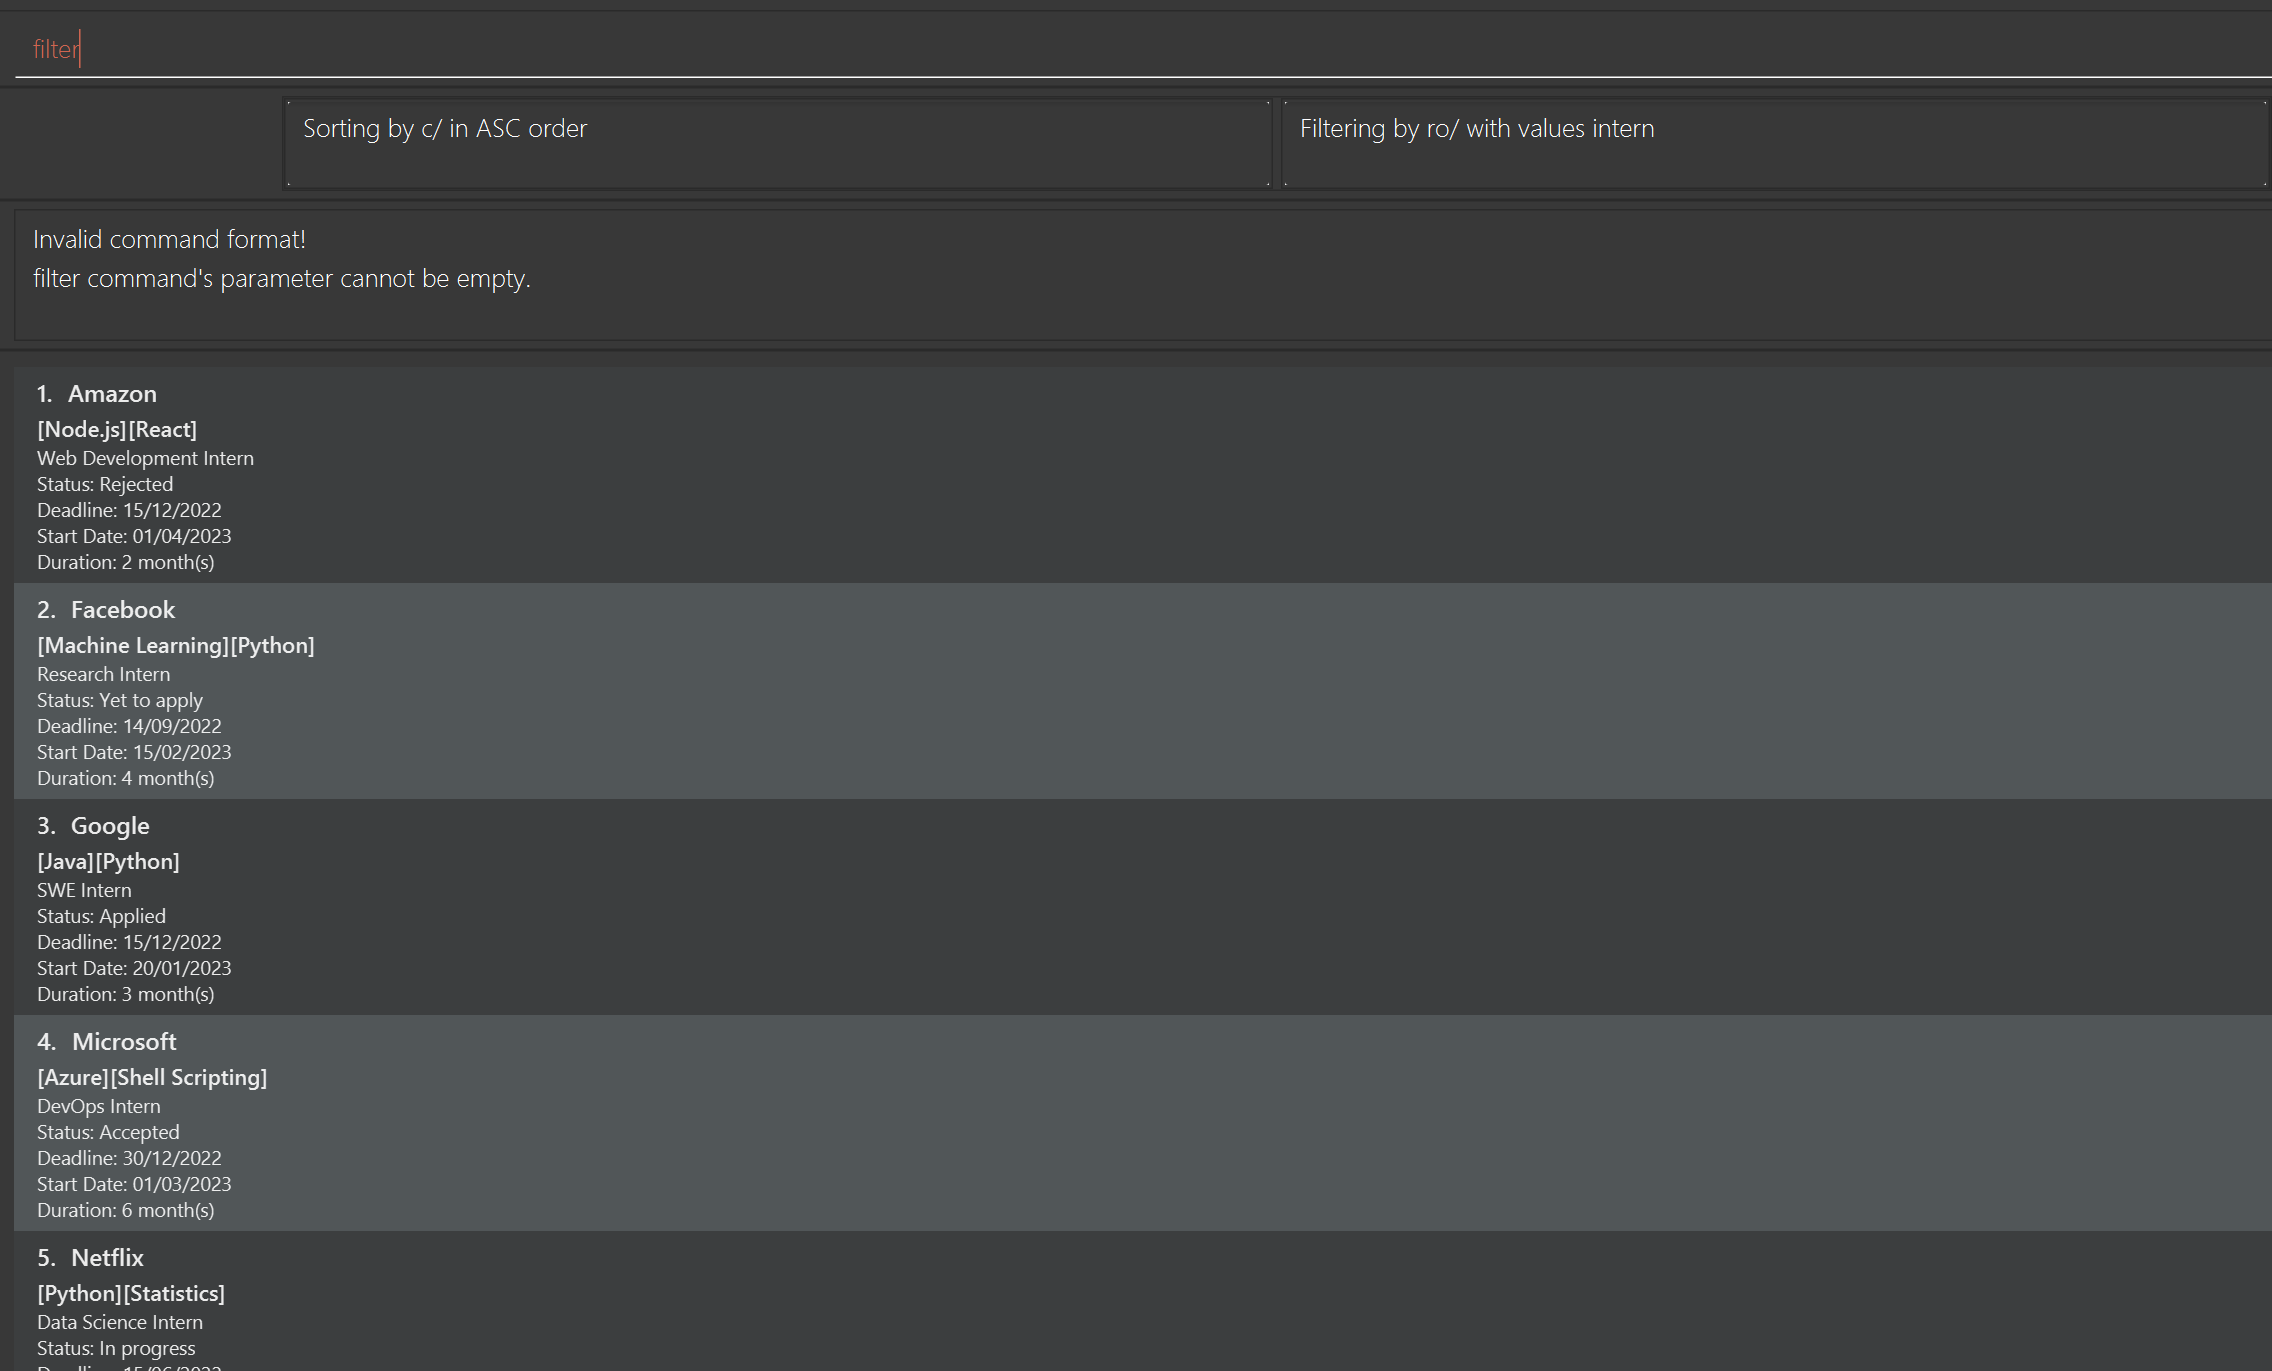Click the sorting status panel

(x=777, y=143)
